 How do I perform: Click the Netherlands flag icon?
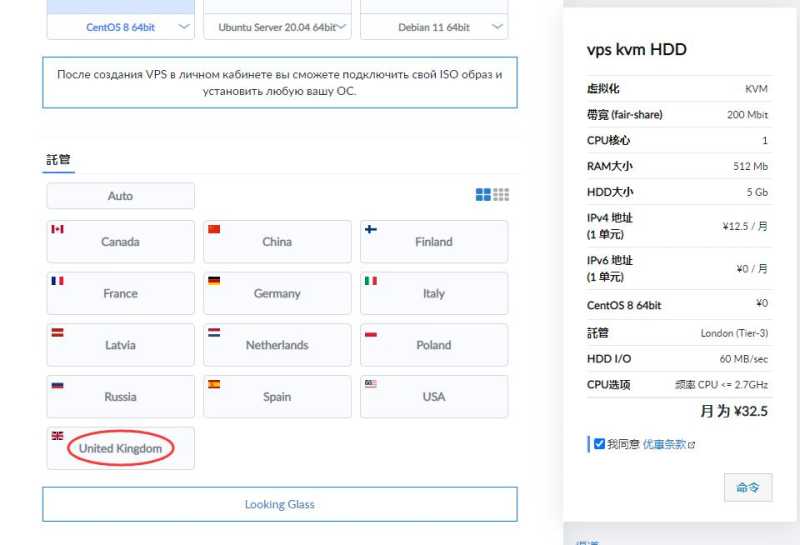coord(214,332)
